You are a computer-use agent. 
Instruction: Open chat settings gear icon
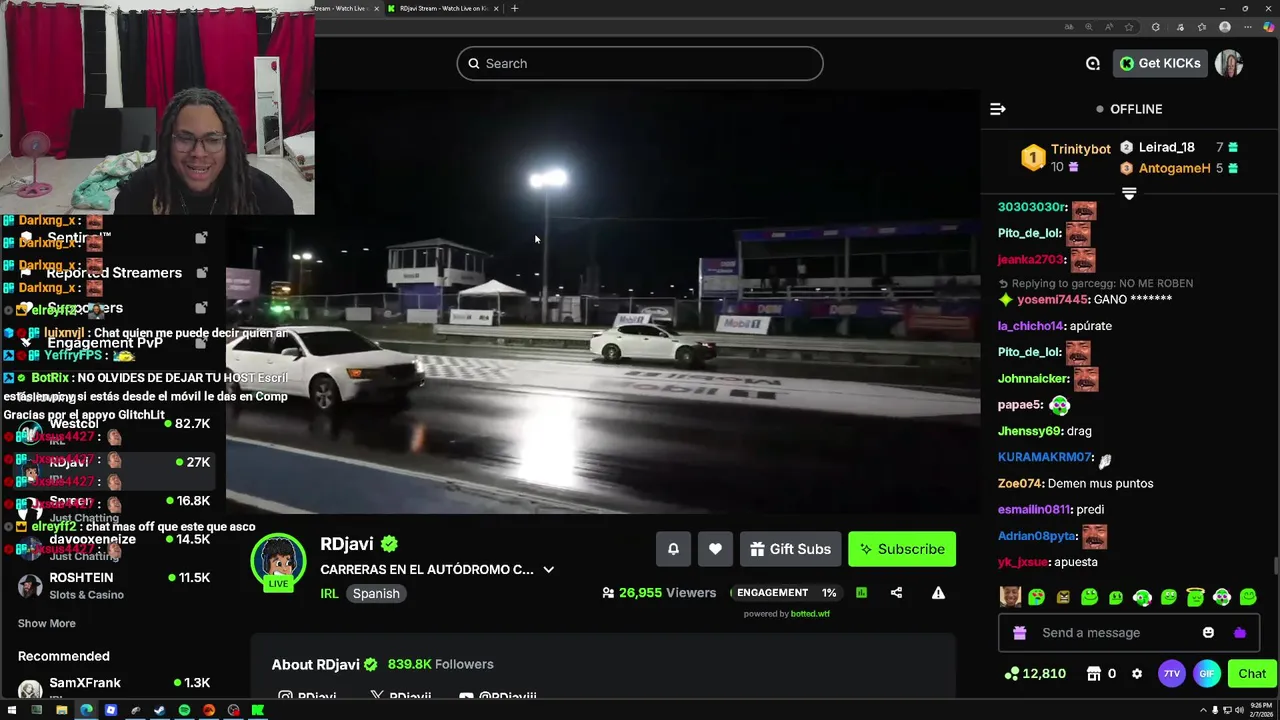tap(1137, 674)
